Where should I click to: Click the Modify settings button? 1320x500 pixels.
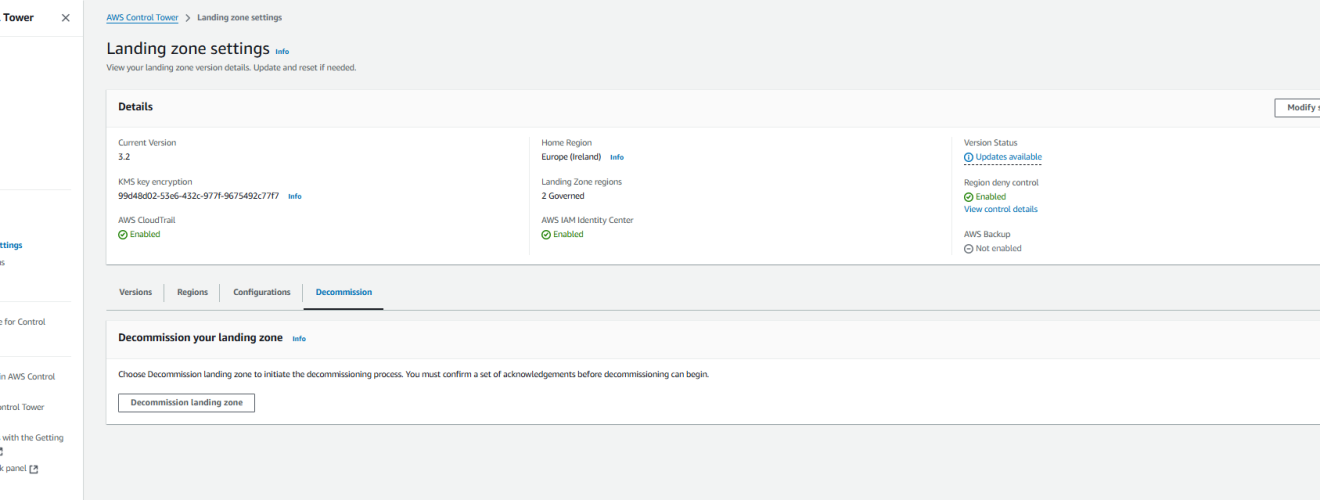click(1298, 108)
